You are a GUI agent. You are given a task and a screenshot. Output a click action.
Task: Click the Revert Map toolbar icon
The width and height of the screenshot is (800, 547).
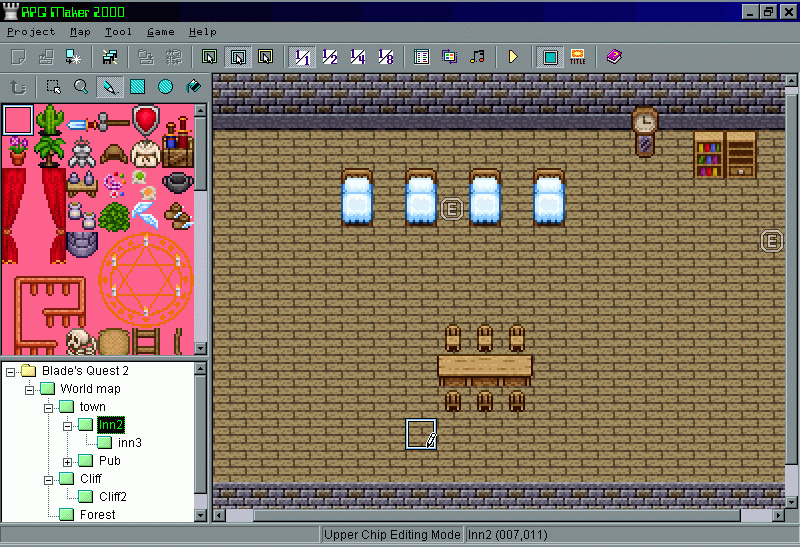click(173, 57)
